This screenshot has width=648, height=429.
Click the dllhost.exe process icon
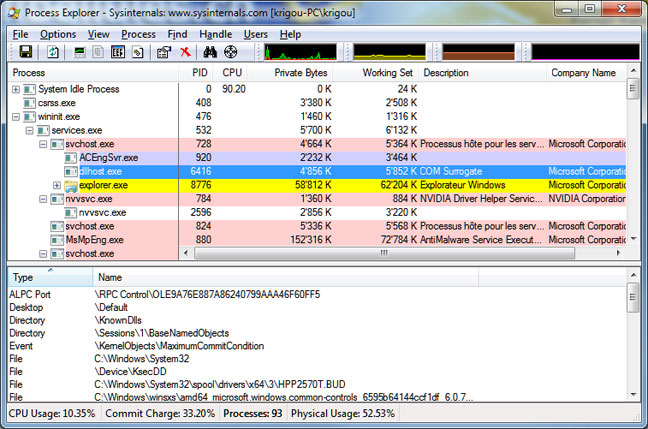point(71,172)
